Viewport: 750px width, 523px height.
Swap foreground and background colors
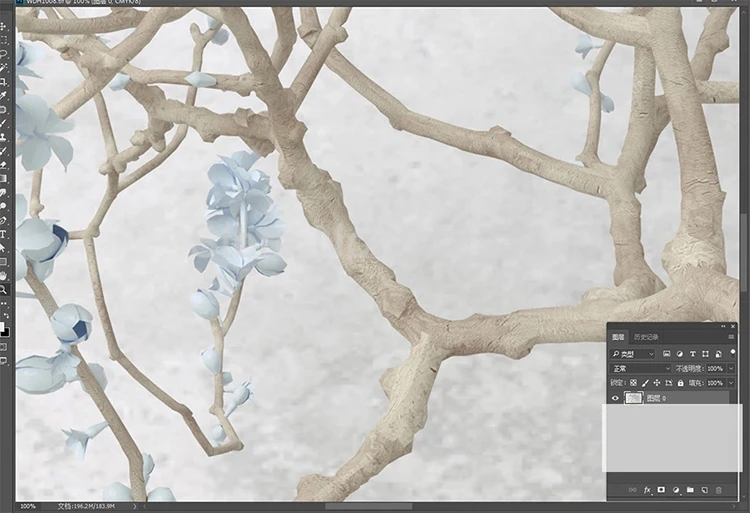click(x=6, y=316)
